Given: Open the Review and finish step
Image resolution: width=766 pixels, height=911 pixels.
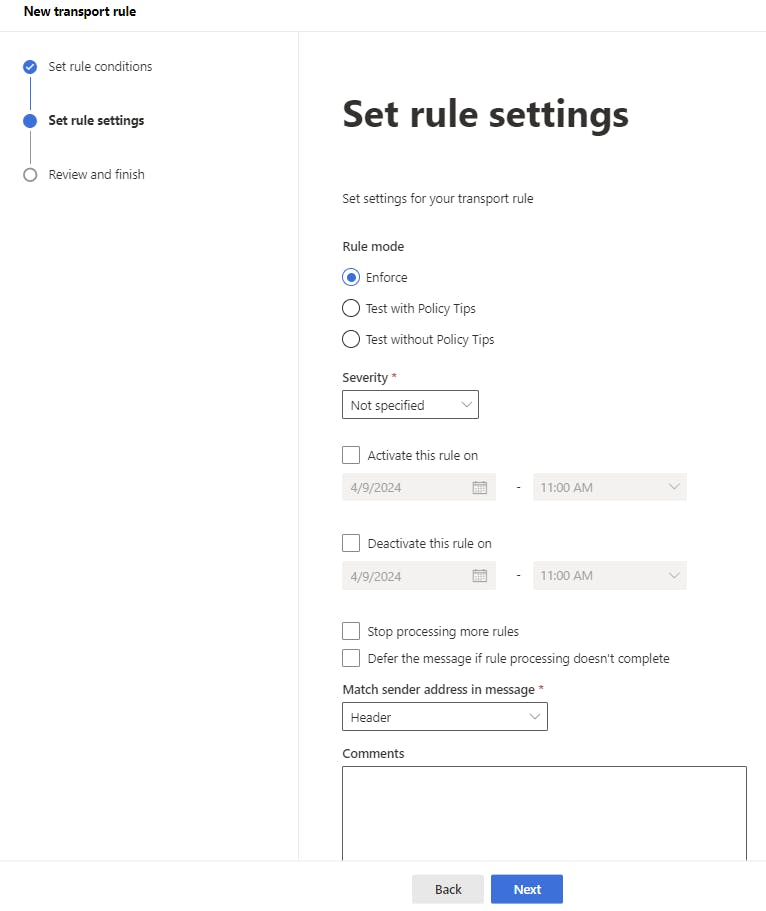Looking at the screenshot, I should [x=96, y=175].
